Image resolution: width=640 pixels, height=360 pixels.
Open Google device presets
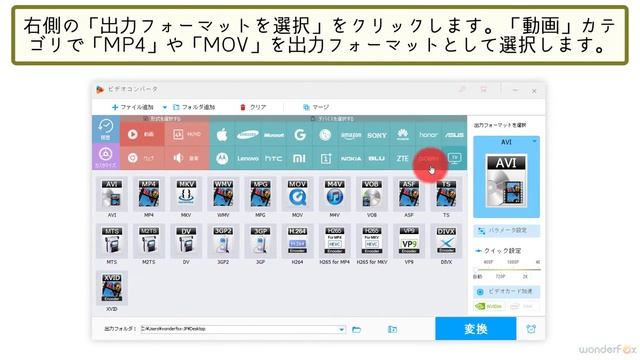[x=300, y=135]
